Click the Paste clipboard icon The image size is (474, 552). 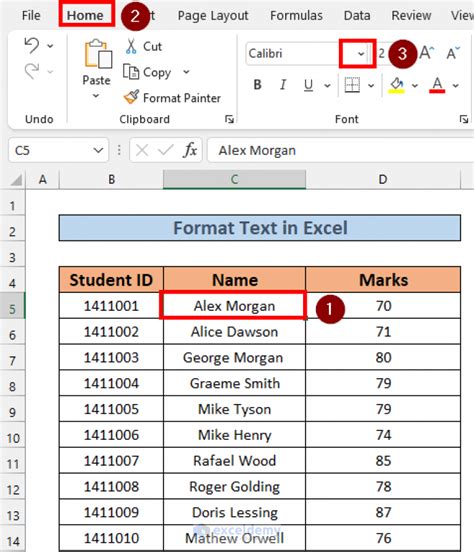(98, 54)
